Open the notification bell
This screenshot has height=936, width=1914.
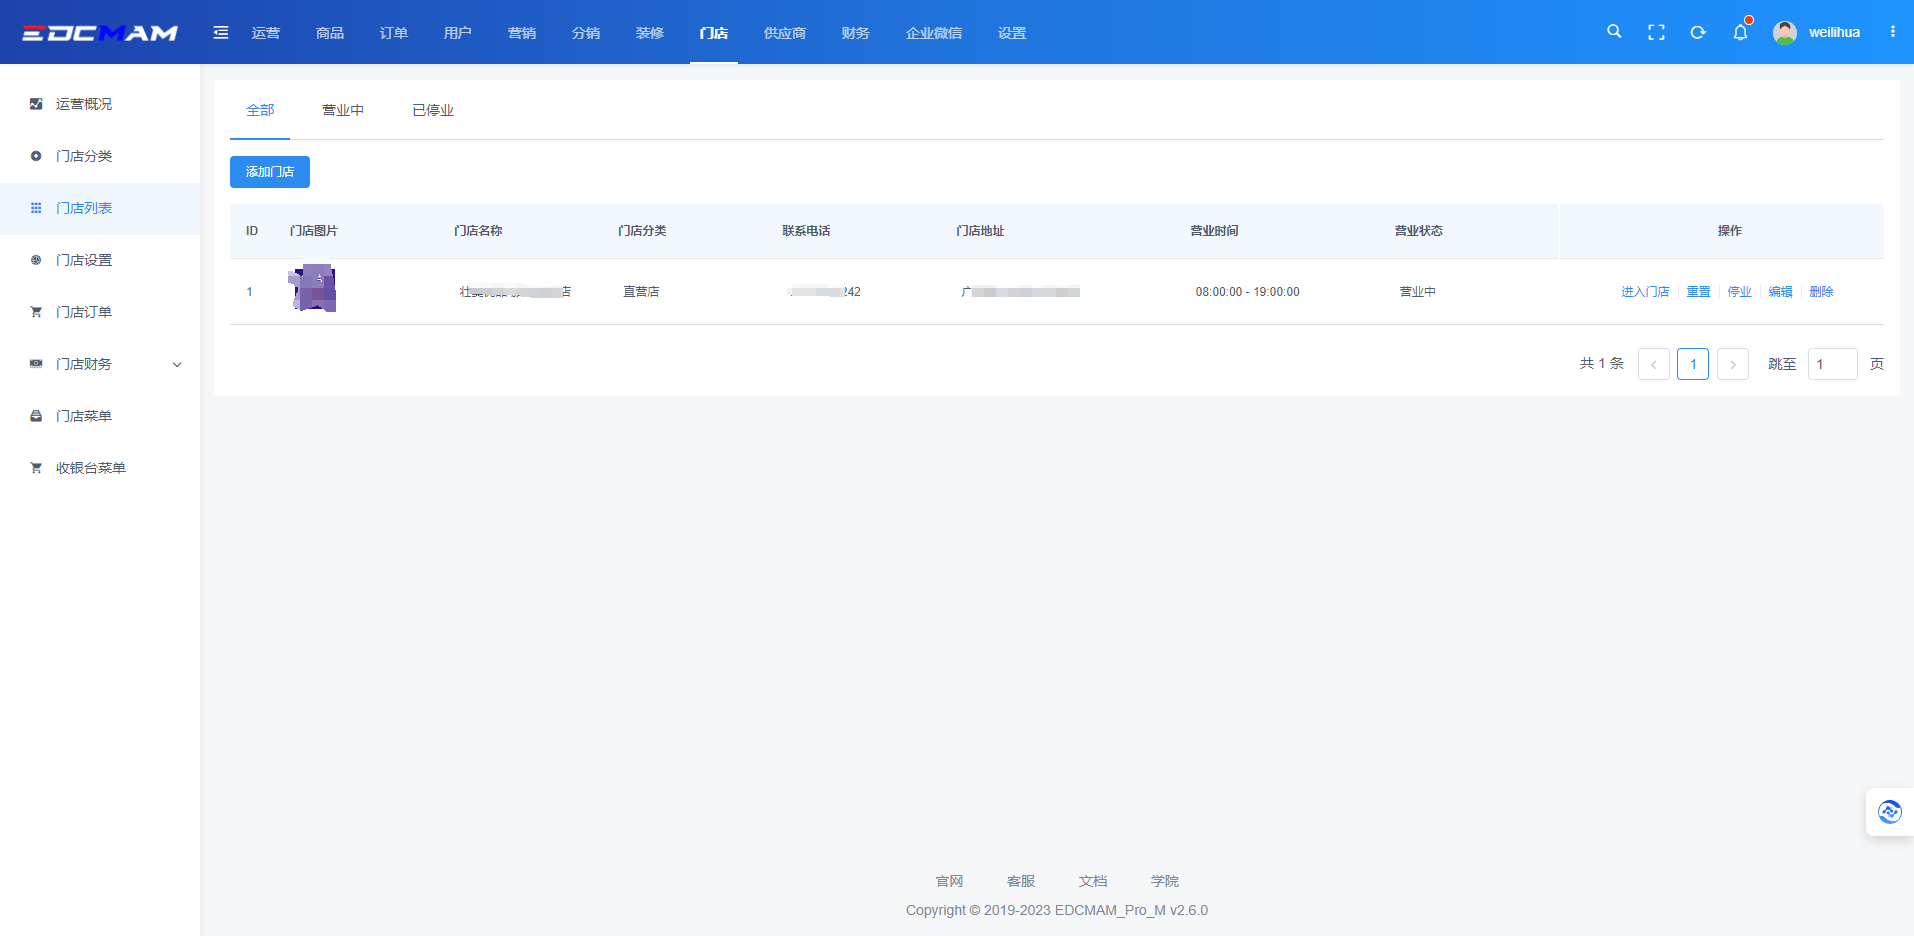point(1740,32)
